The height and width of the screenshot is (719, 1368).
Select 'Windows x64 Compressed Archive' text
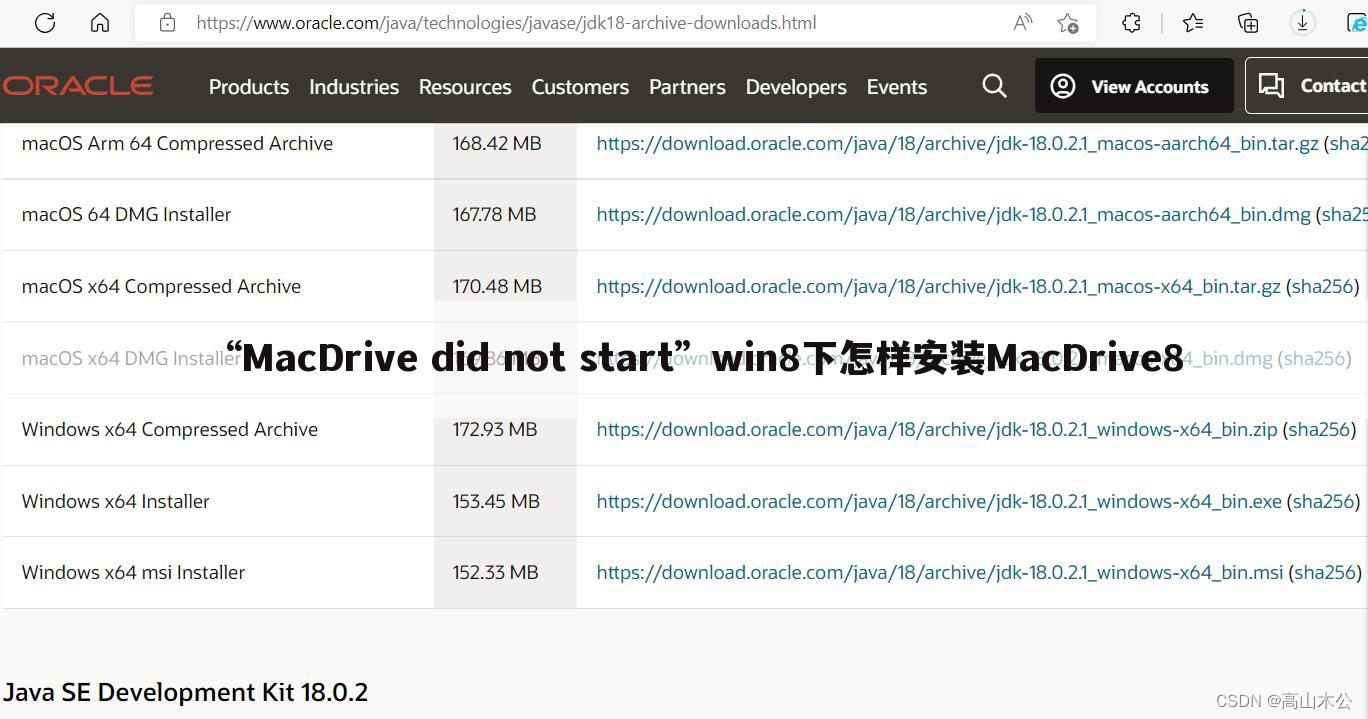pyautogui.click(x=170, y=429)
